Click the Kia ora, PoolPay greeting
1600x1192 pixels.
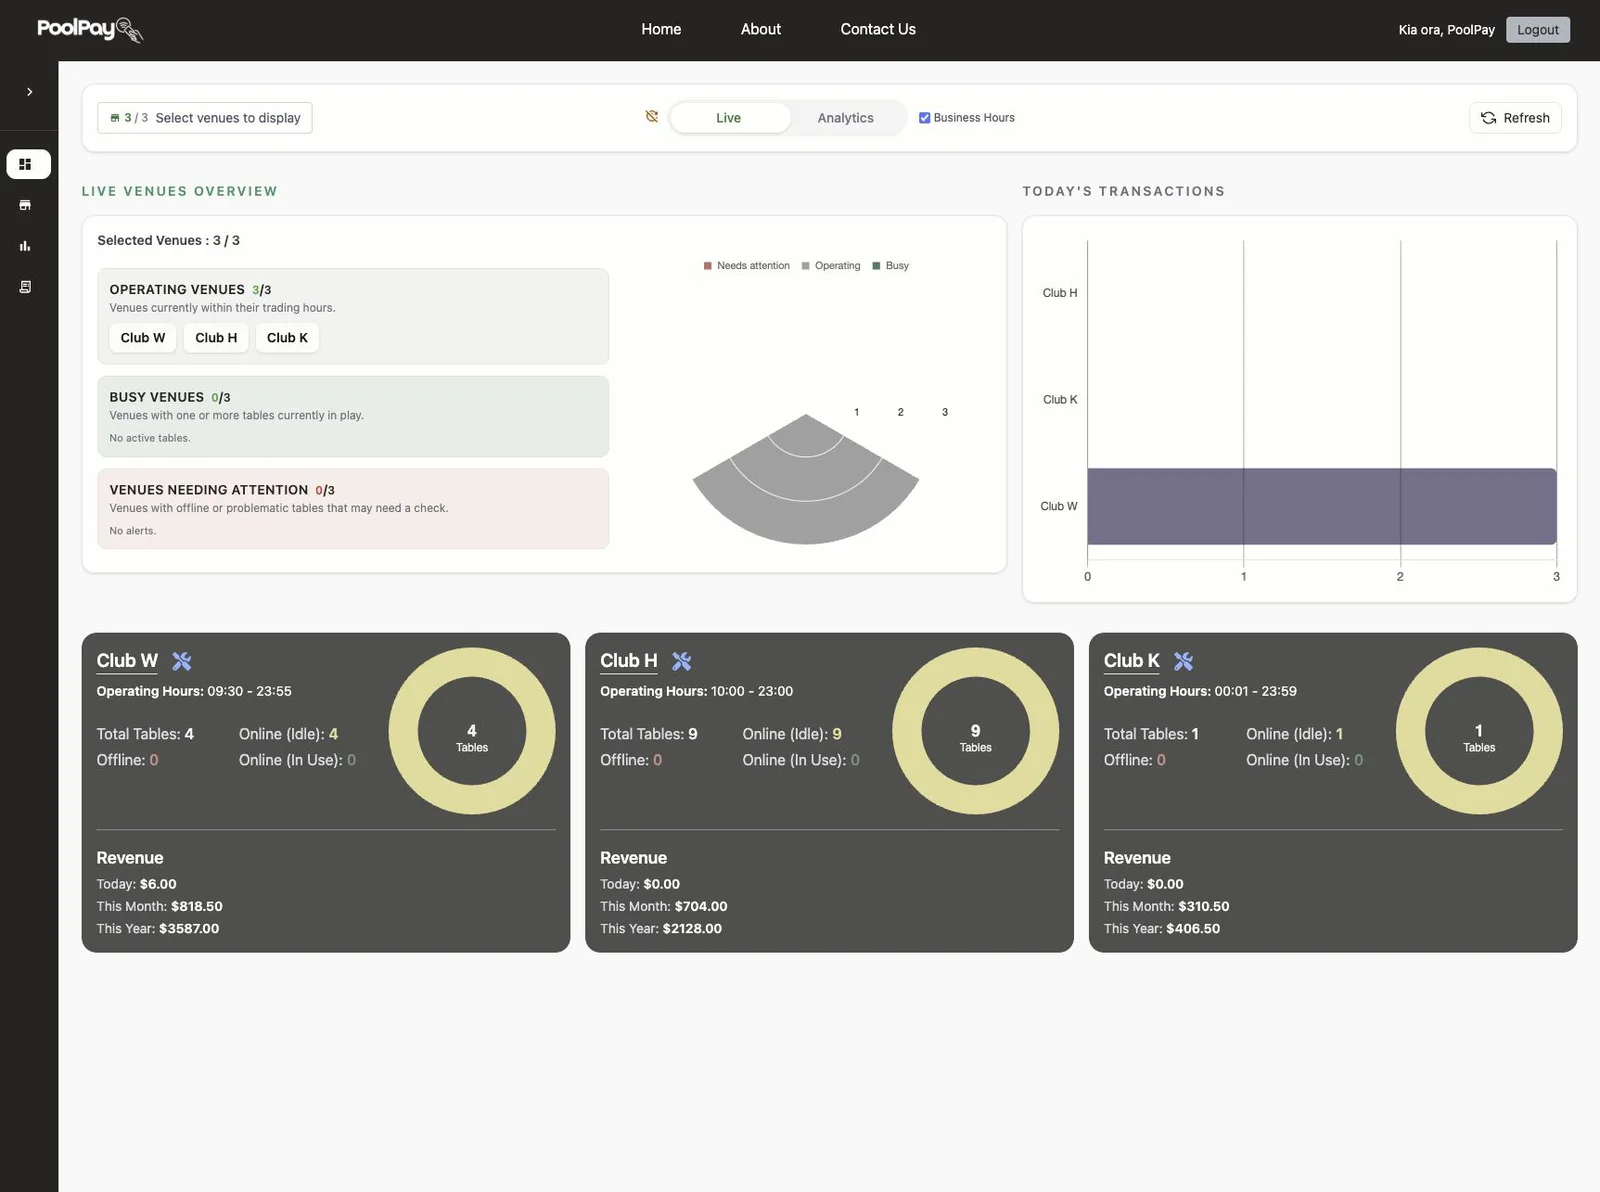[1446, 30]
